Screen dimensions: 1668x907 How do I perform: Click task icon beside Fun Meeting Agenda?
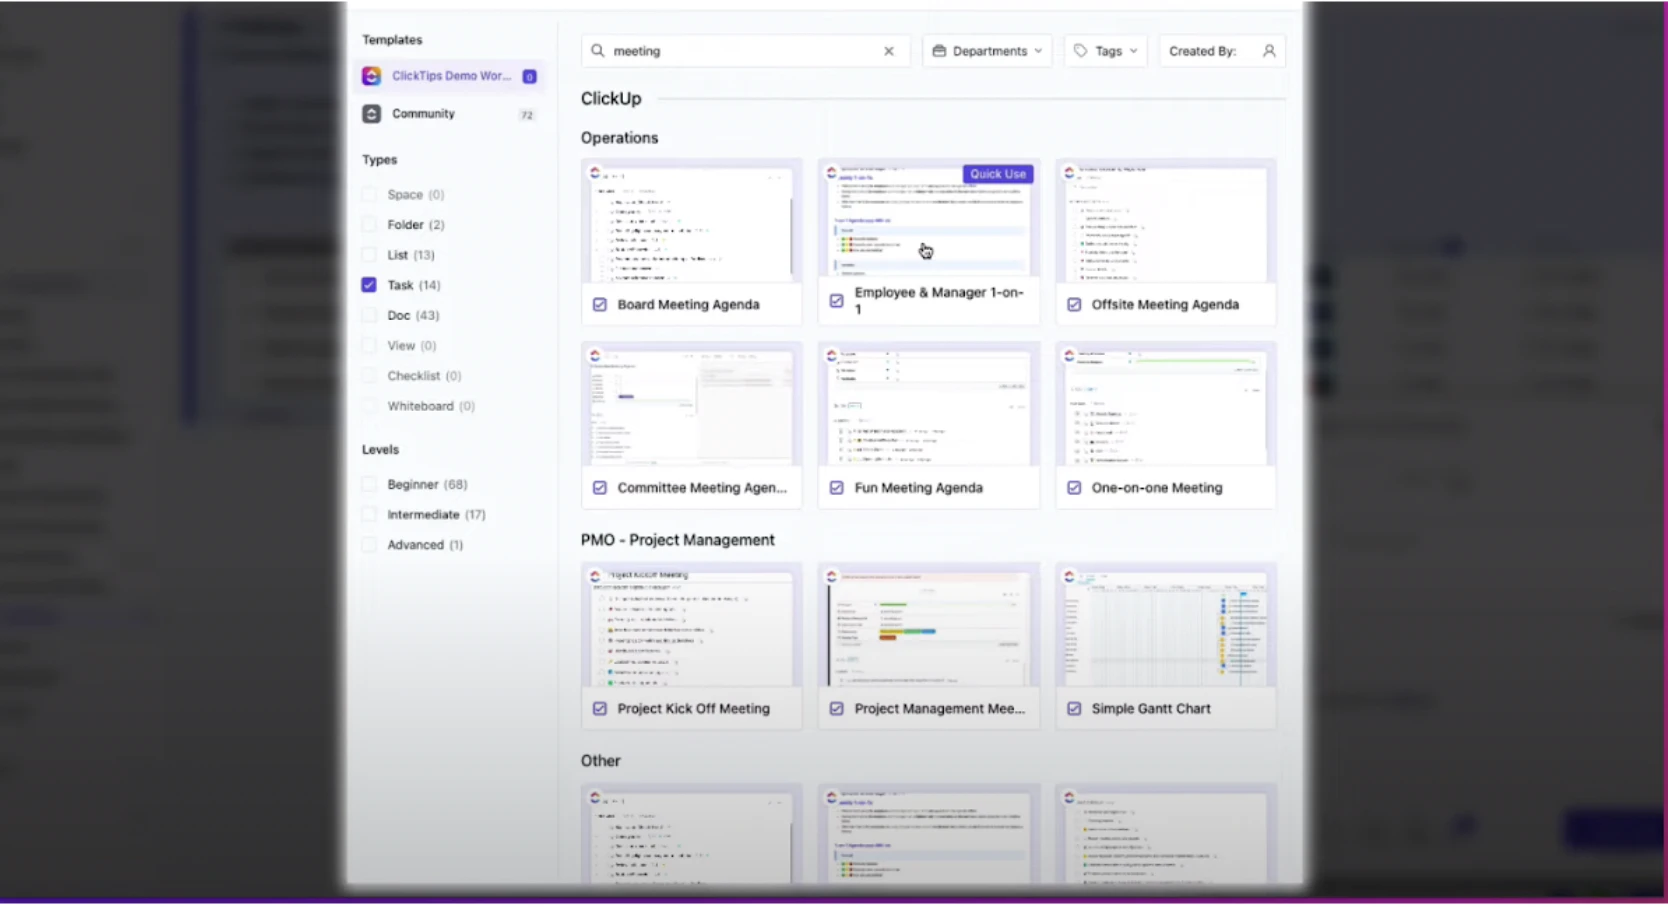(x=837, y=488)
